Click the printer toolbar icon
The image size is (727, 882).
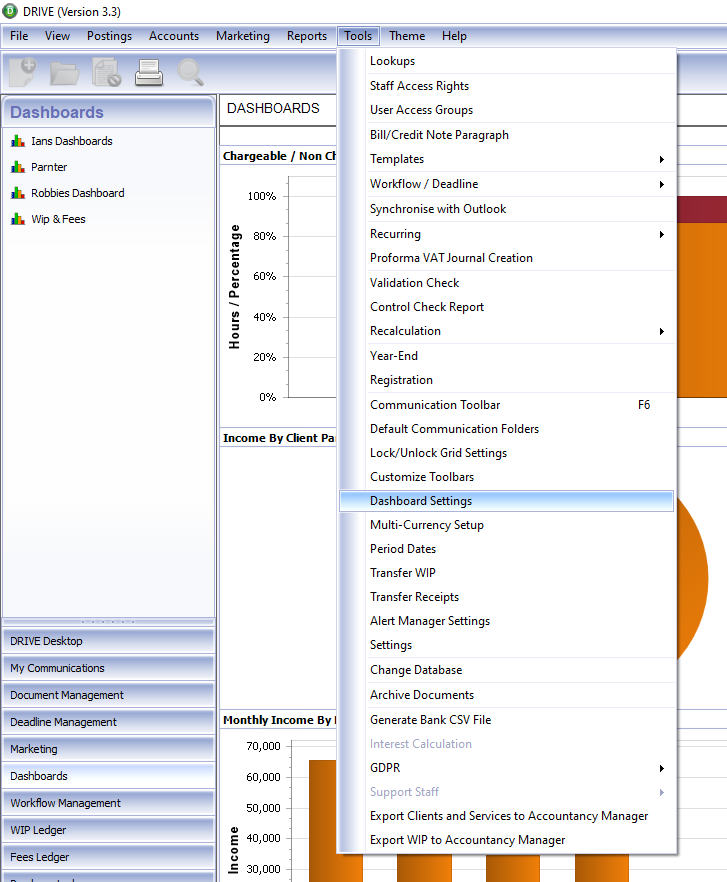tap(149, 73)
